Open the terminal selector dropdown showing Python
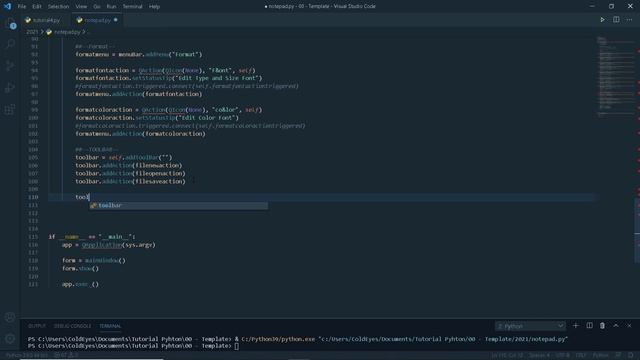This screenshot has width=640, height=360. click(530, 326)
